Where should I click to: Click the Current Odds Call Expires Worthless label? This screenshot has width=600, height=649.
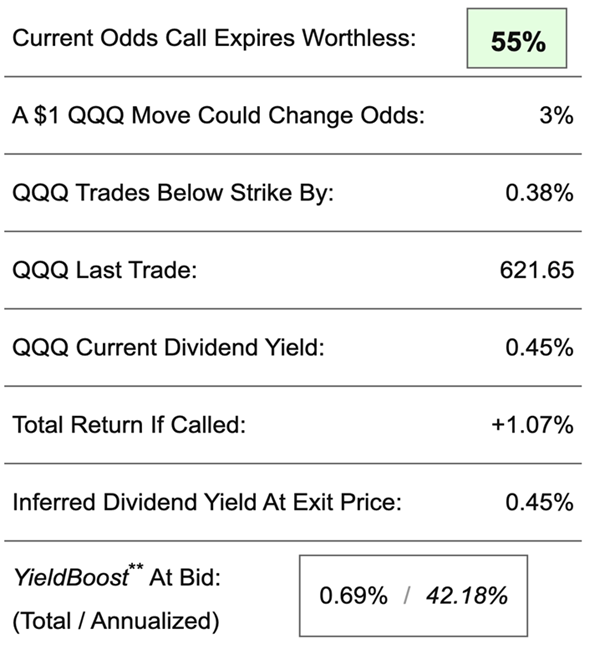tap(214, 39)
